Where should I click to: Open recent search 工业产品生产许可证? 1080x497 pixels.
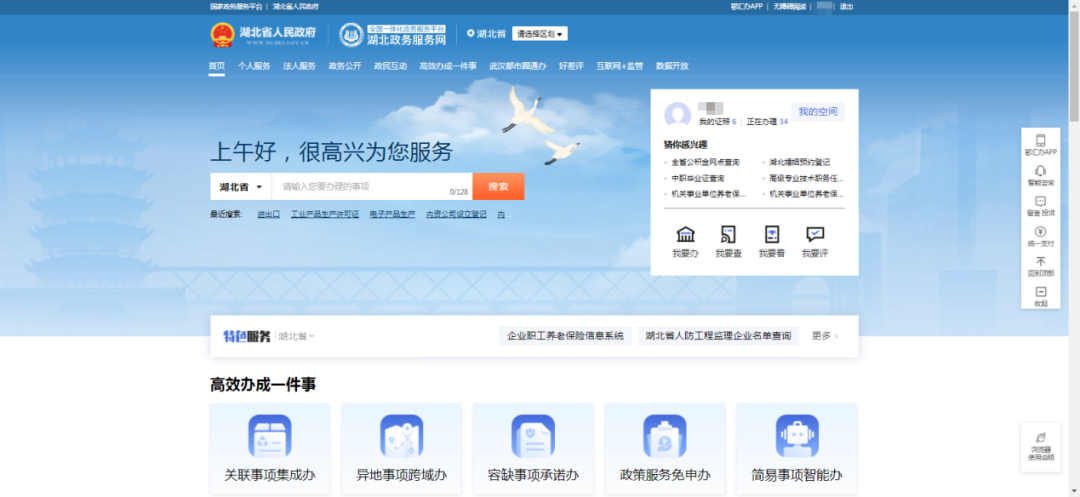tap(325, 214)
